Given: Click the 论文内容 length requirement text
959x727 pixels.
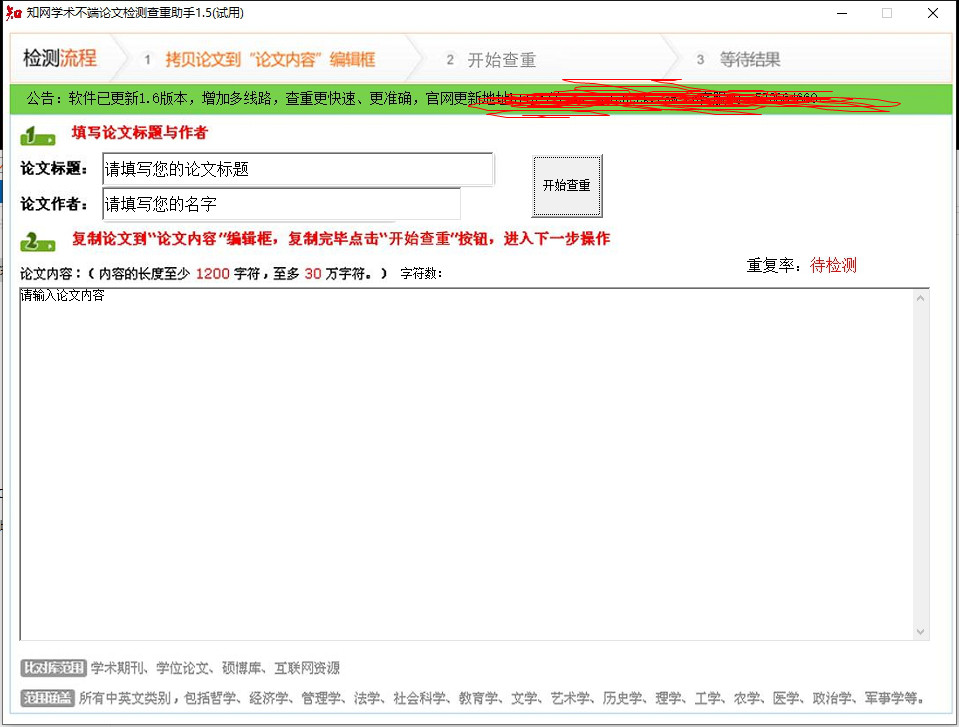Looking at the screenshot, I should 204,273.
